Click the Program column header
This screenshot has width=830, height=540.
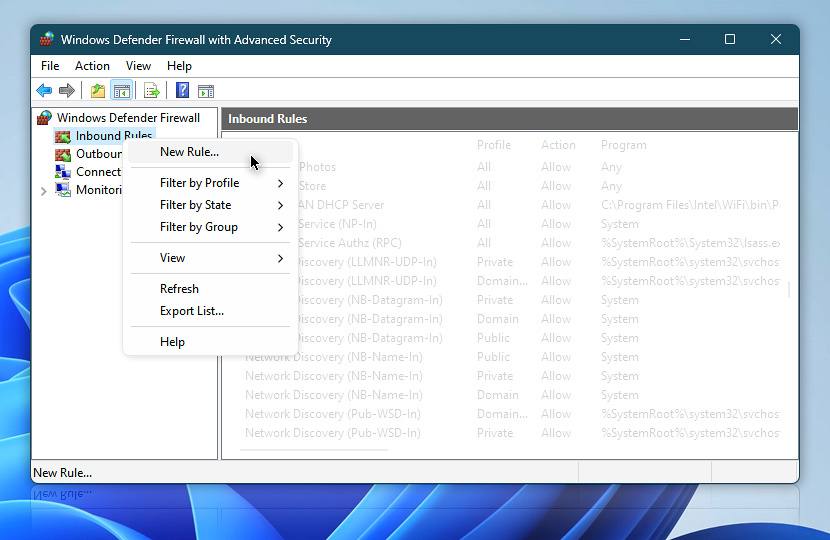624,145
